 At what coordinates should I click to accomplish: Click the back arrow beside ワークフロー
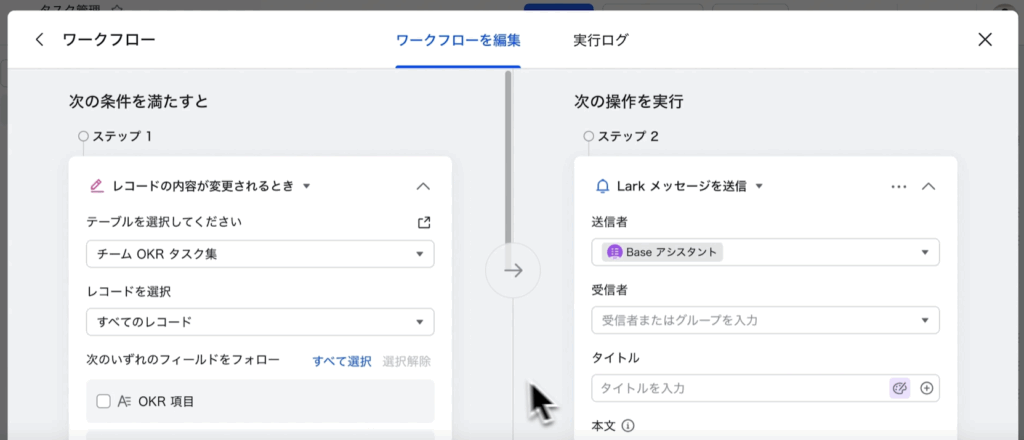click(x=40, y=40)
